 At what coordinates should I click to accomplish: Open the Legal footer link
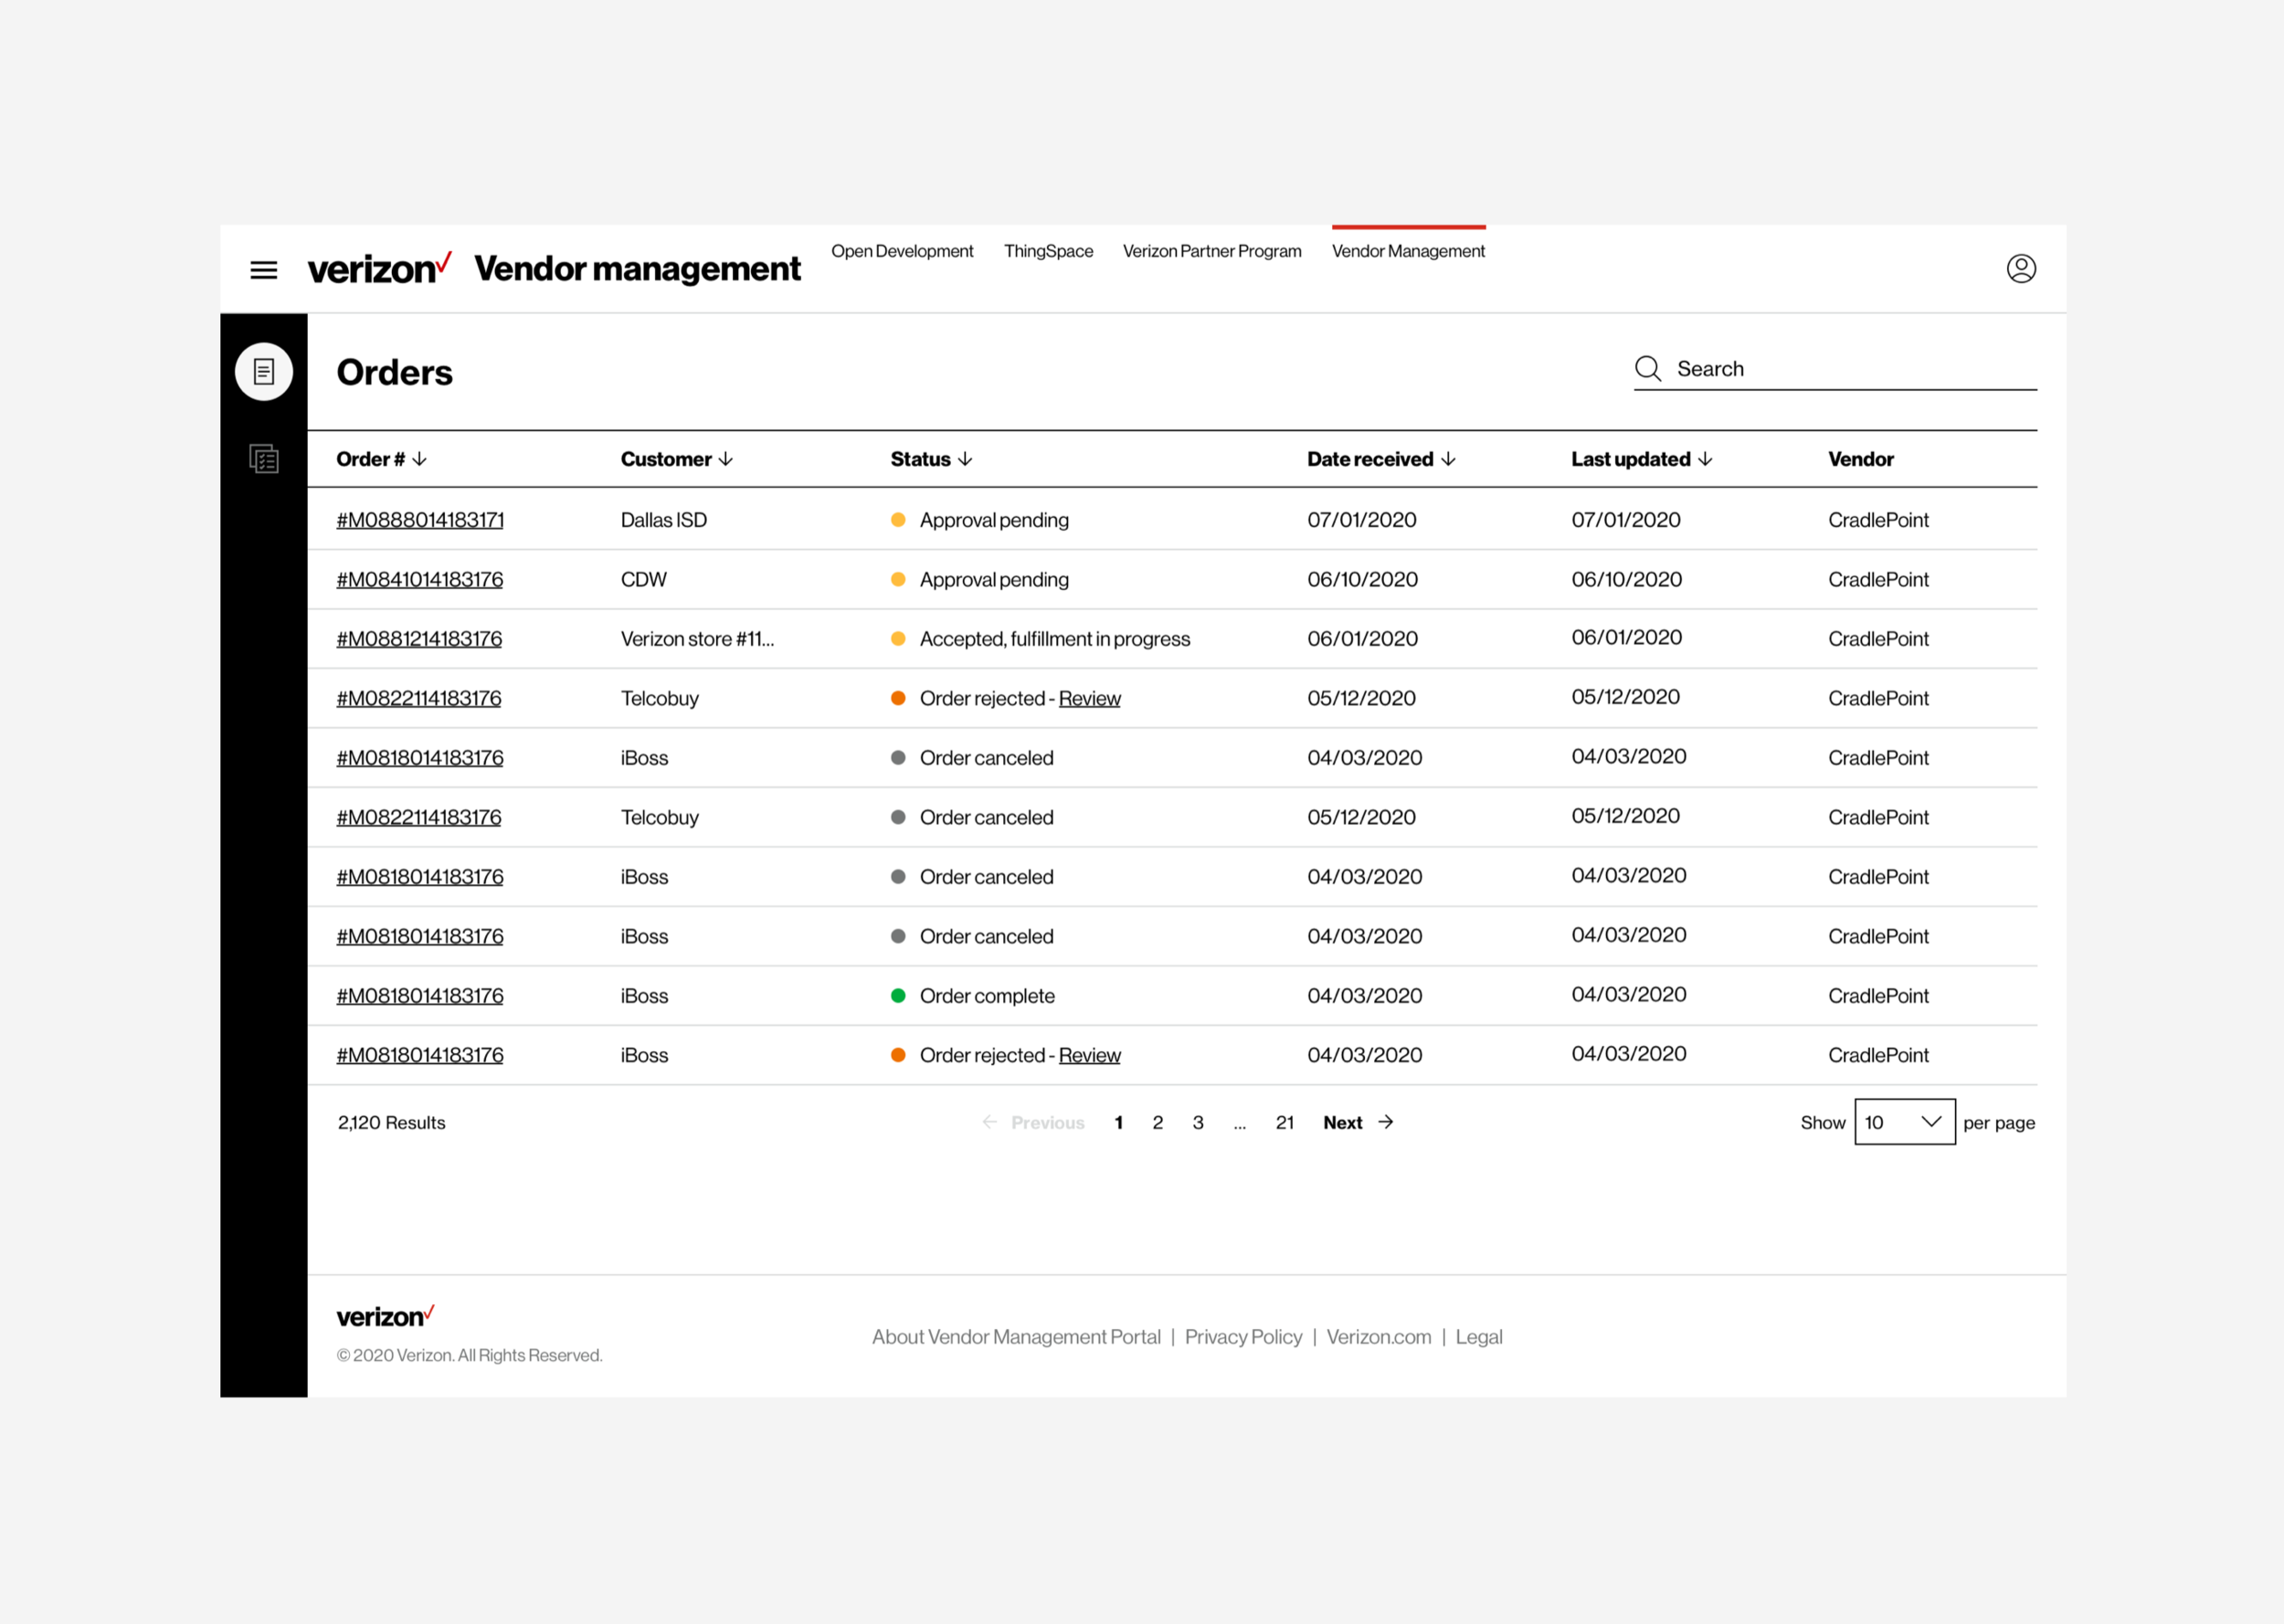(x=1479, y=1337)
